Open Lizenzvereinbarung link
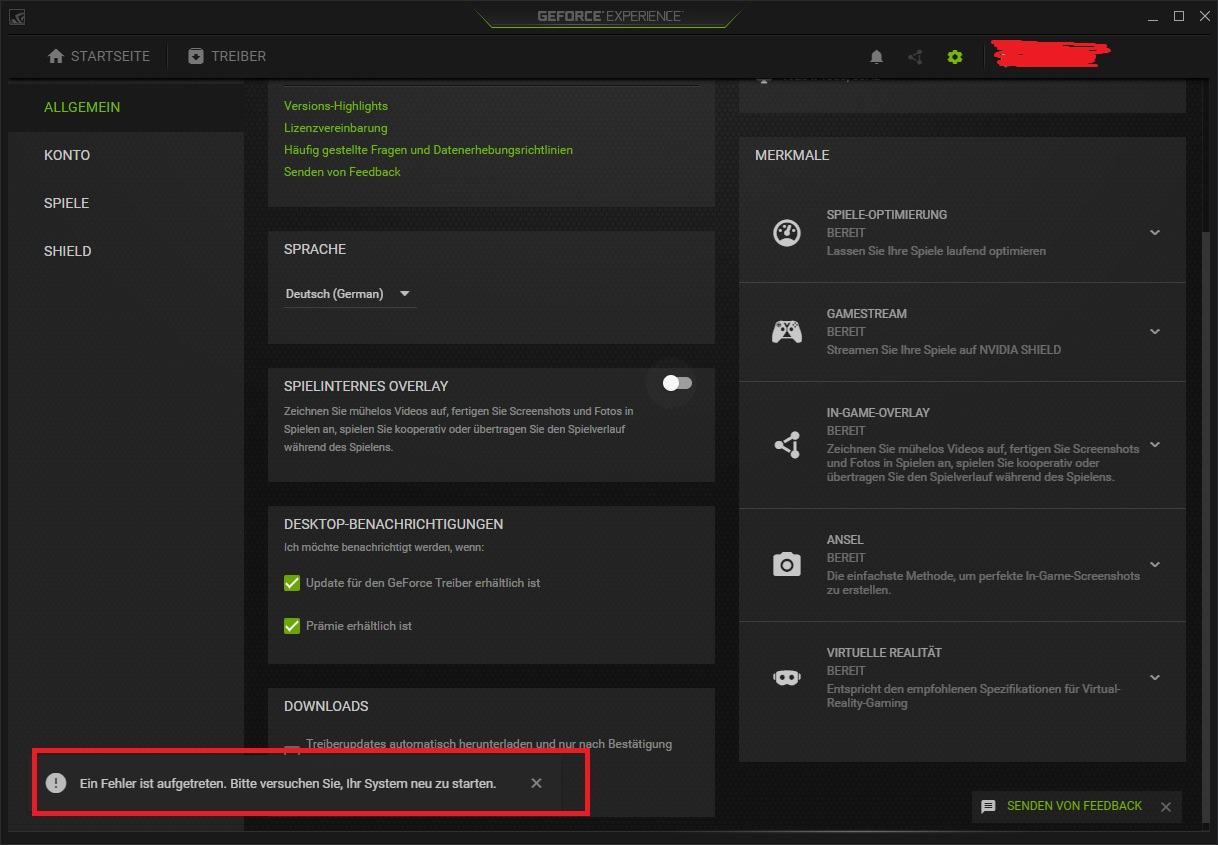 click(x=336, y=128)
